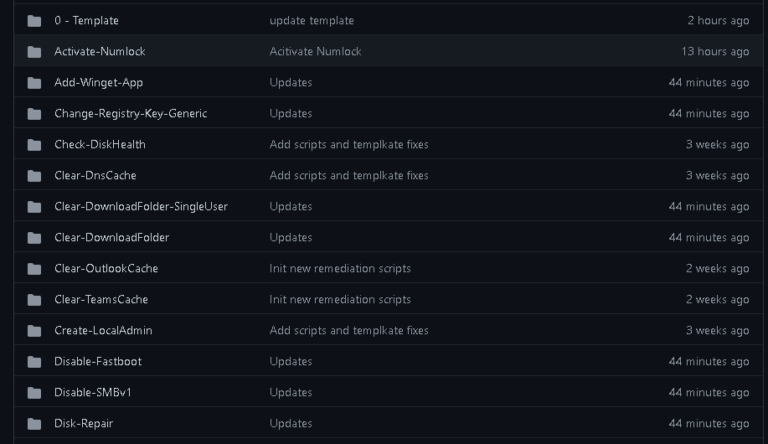Open the Disable-Fastboot folder
768x444 pixels.
pos(98,362)
